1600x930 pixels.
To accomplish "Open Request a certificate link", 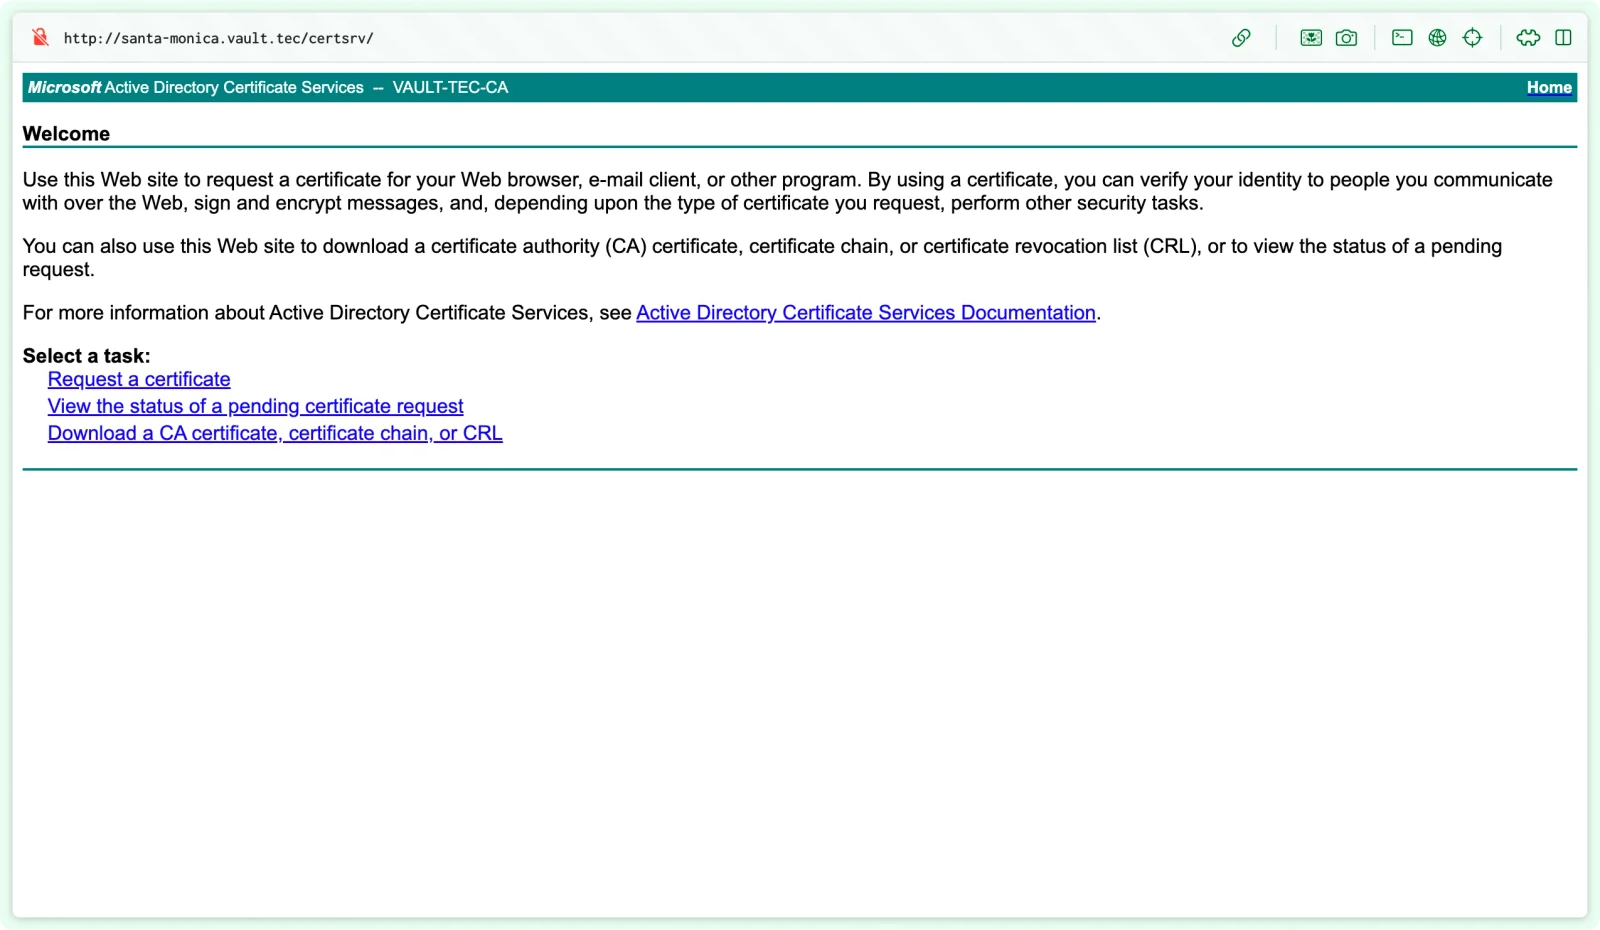I will pos(139,379).
